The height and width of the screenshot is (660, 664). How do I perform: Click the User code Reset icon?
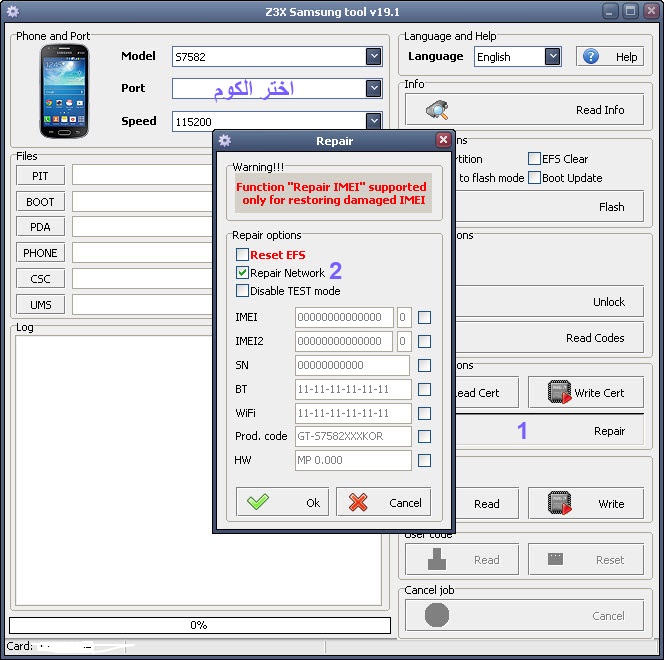click(x=555, y=559)
